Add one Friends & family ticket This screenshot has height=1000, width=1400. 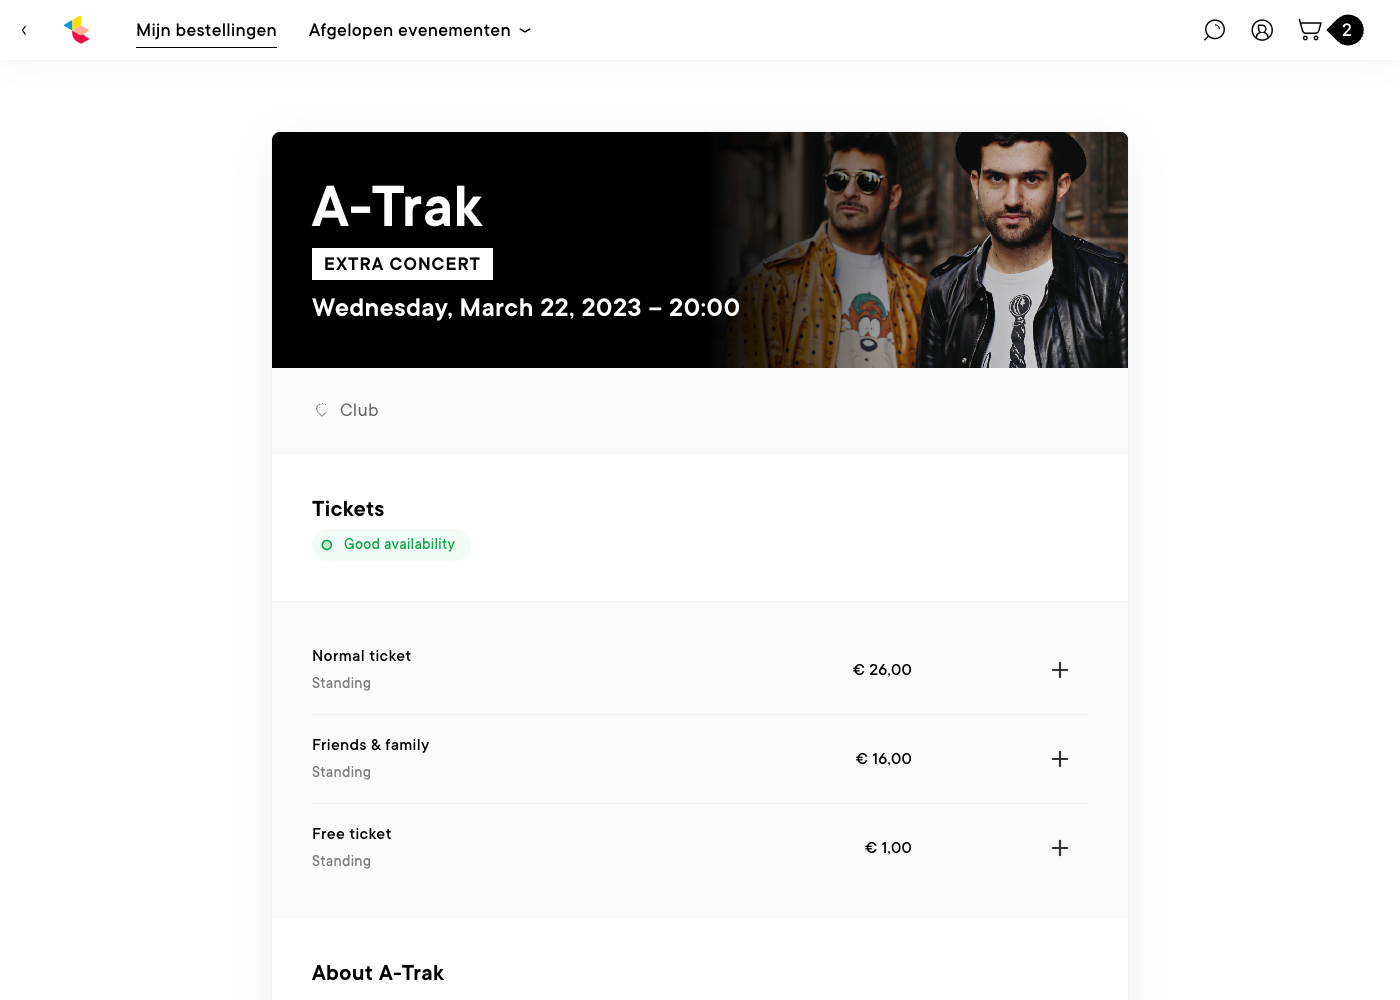[x=1060, y=759]
